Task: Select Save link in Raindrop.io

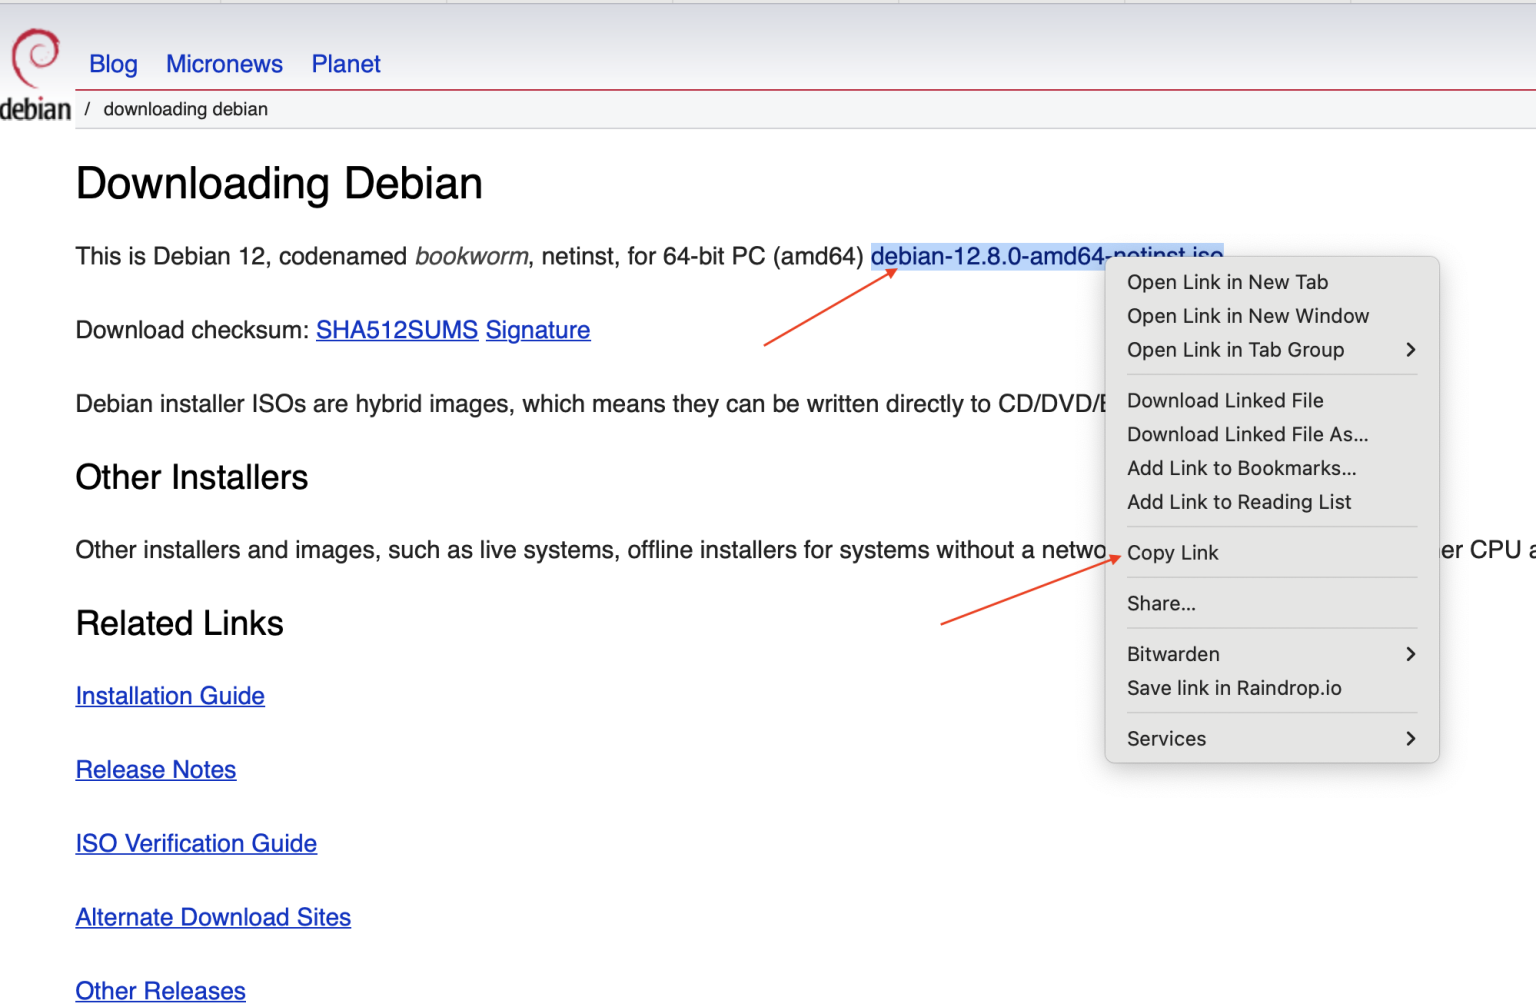Action: point(1235,688)
